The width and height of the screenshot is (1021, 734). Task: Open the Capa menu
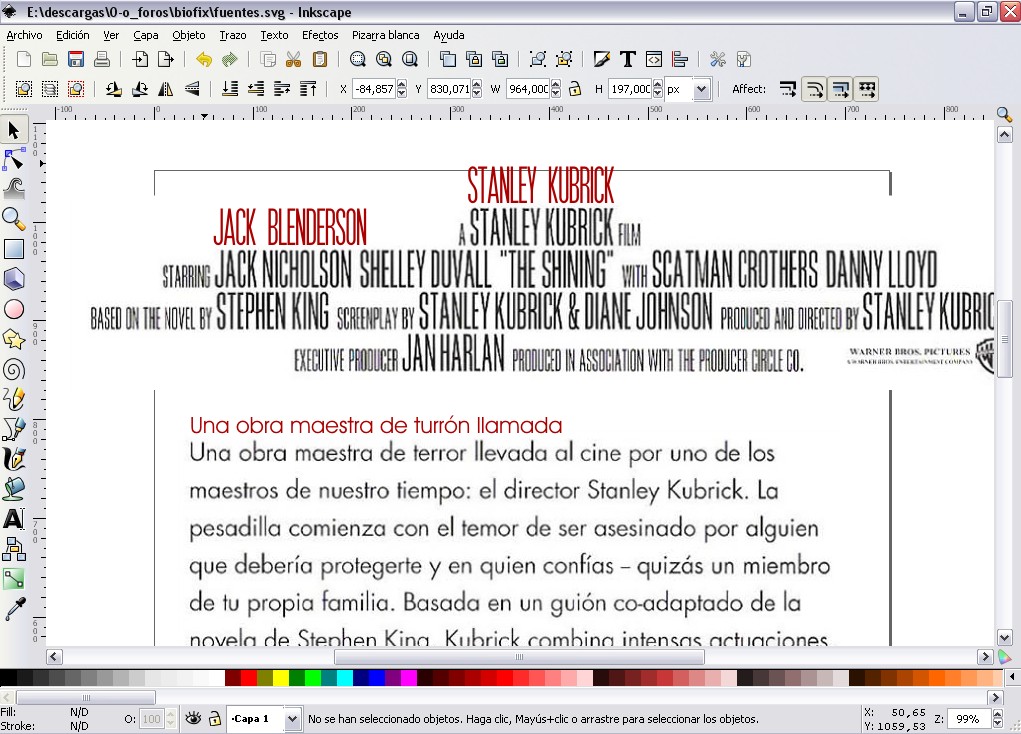146,35
